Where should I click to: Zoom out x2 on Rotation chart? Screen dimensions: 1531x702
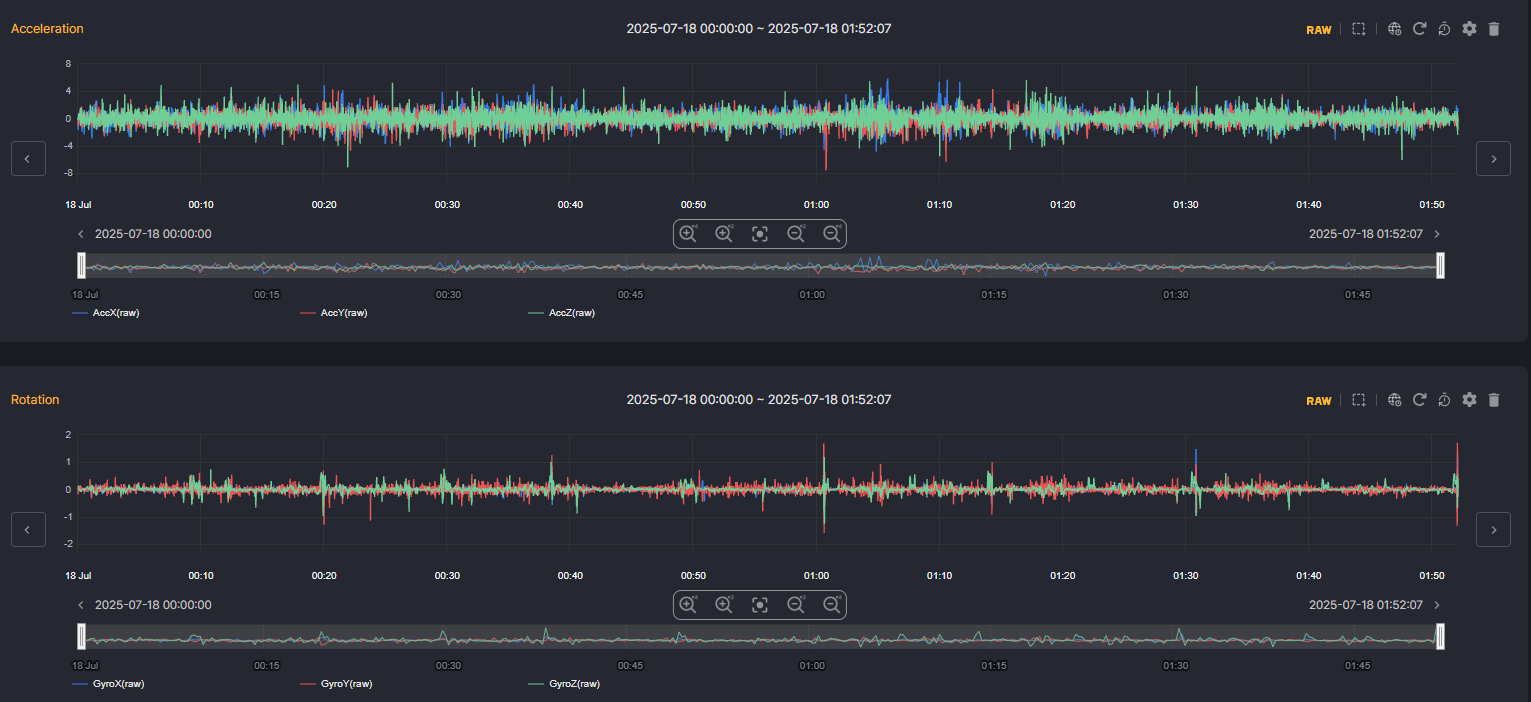[796, 605]
